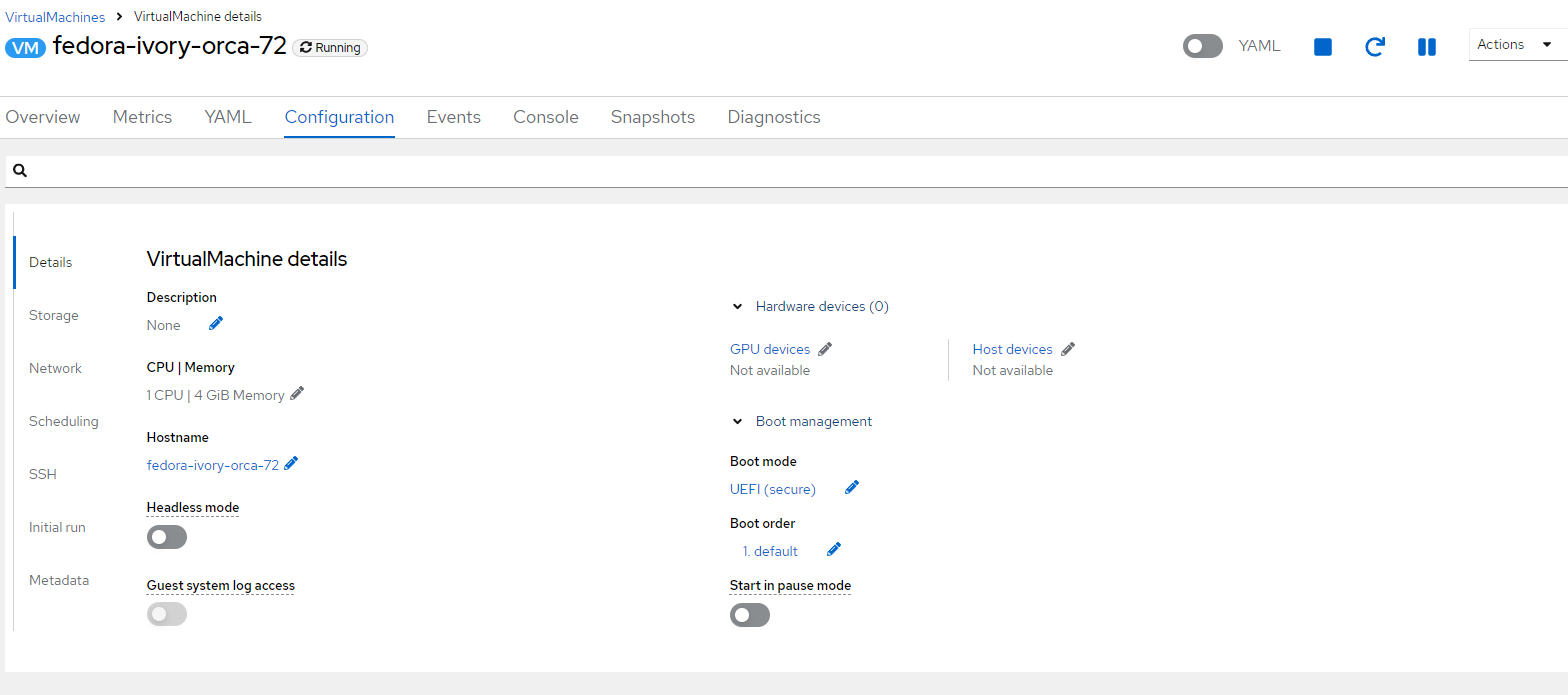This screenshot has width=1568, height=695.
Task: Click the 1. default boot order link
Action: (770, 551)
